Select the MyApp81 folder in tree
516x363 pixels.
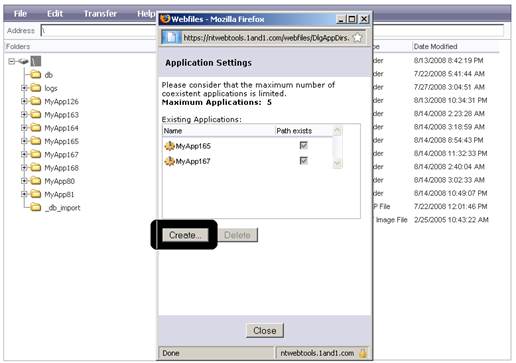coord(59,194)
